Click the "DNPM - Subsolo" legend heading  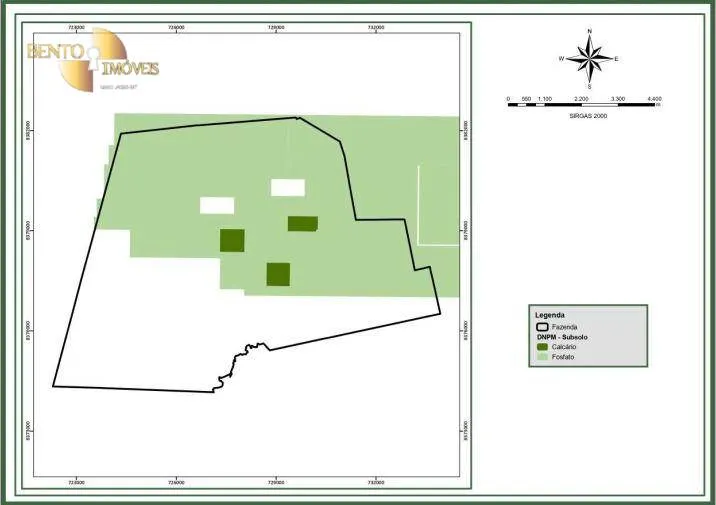tap(562, 337)
